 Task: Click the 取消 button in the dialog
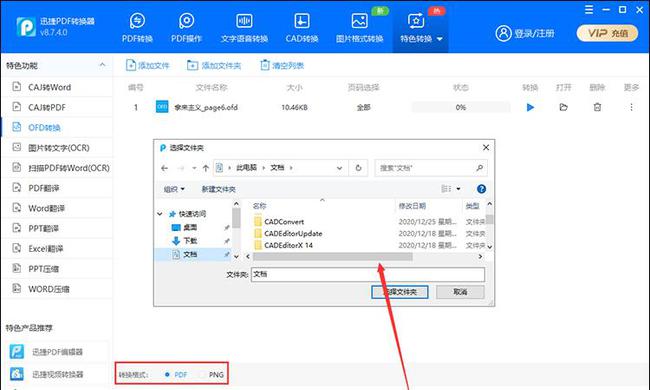pyautogui.click(x=460, y=292)
